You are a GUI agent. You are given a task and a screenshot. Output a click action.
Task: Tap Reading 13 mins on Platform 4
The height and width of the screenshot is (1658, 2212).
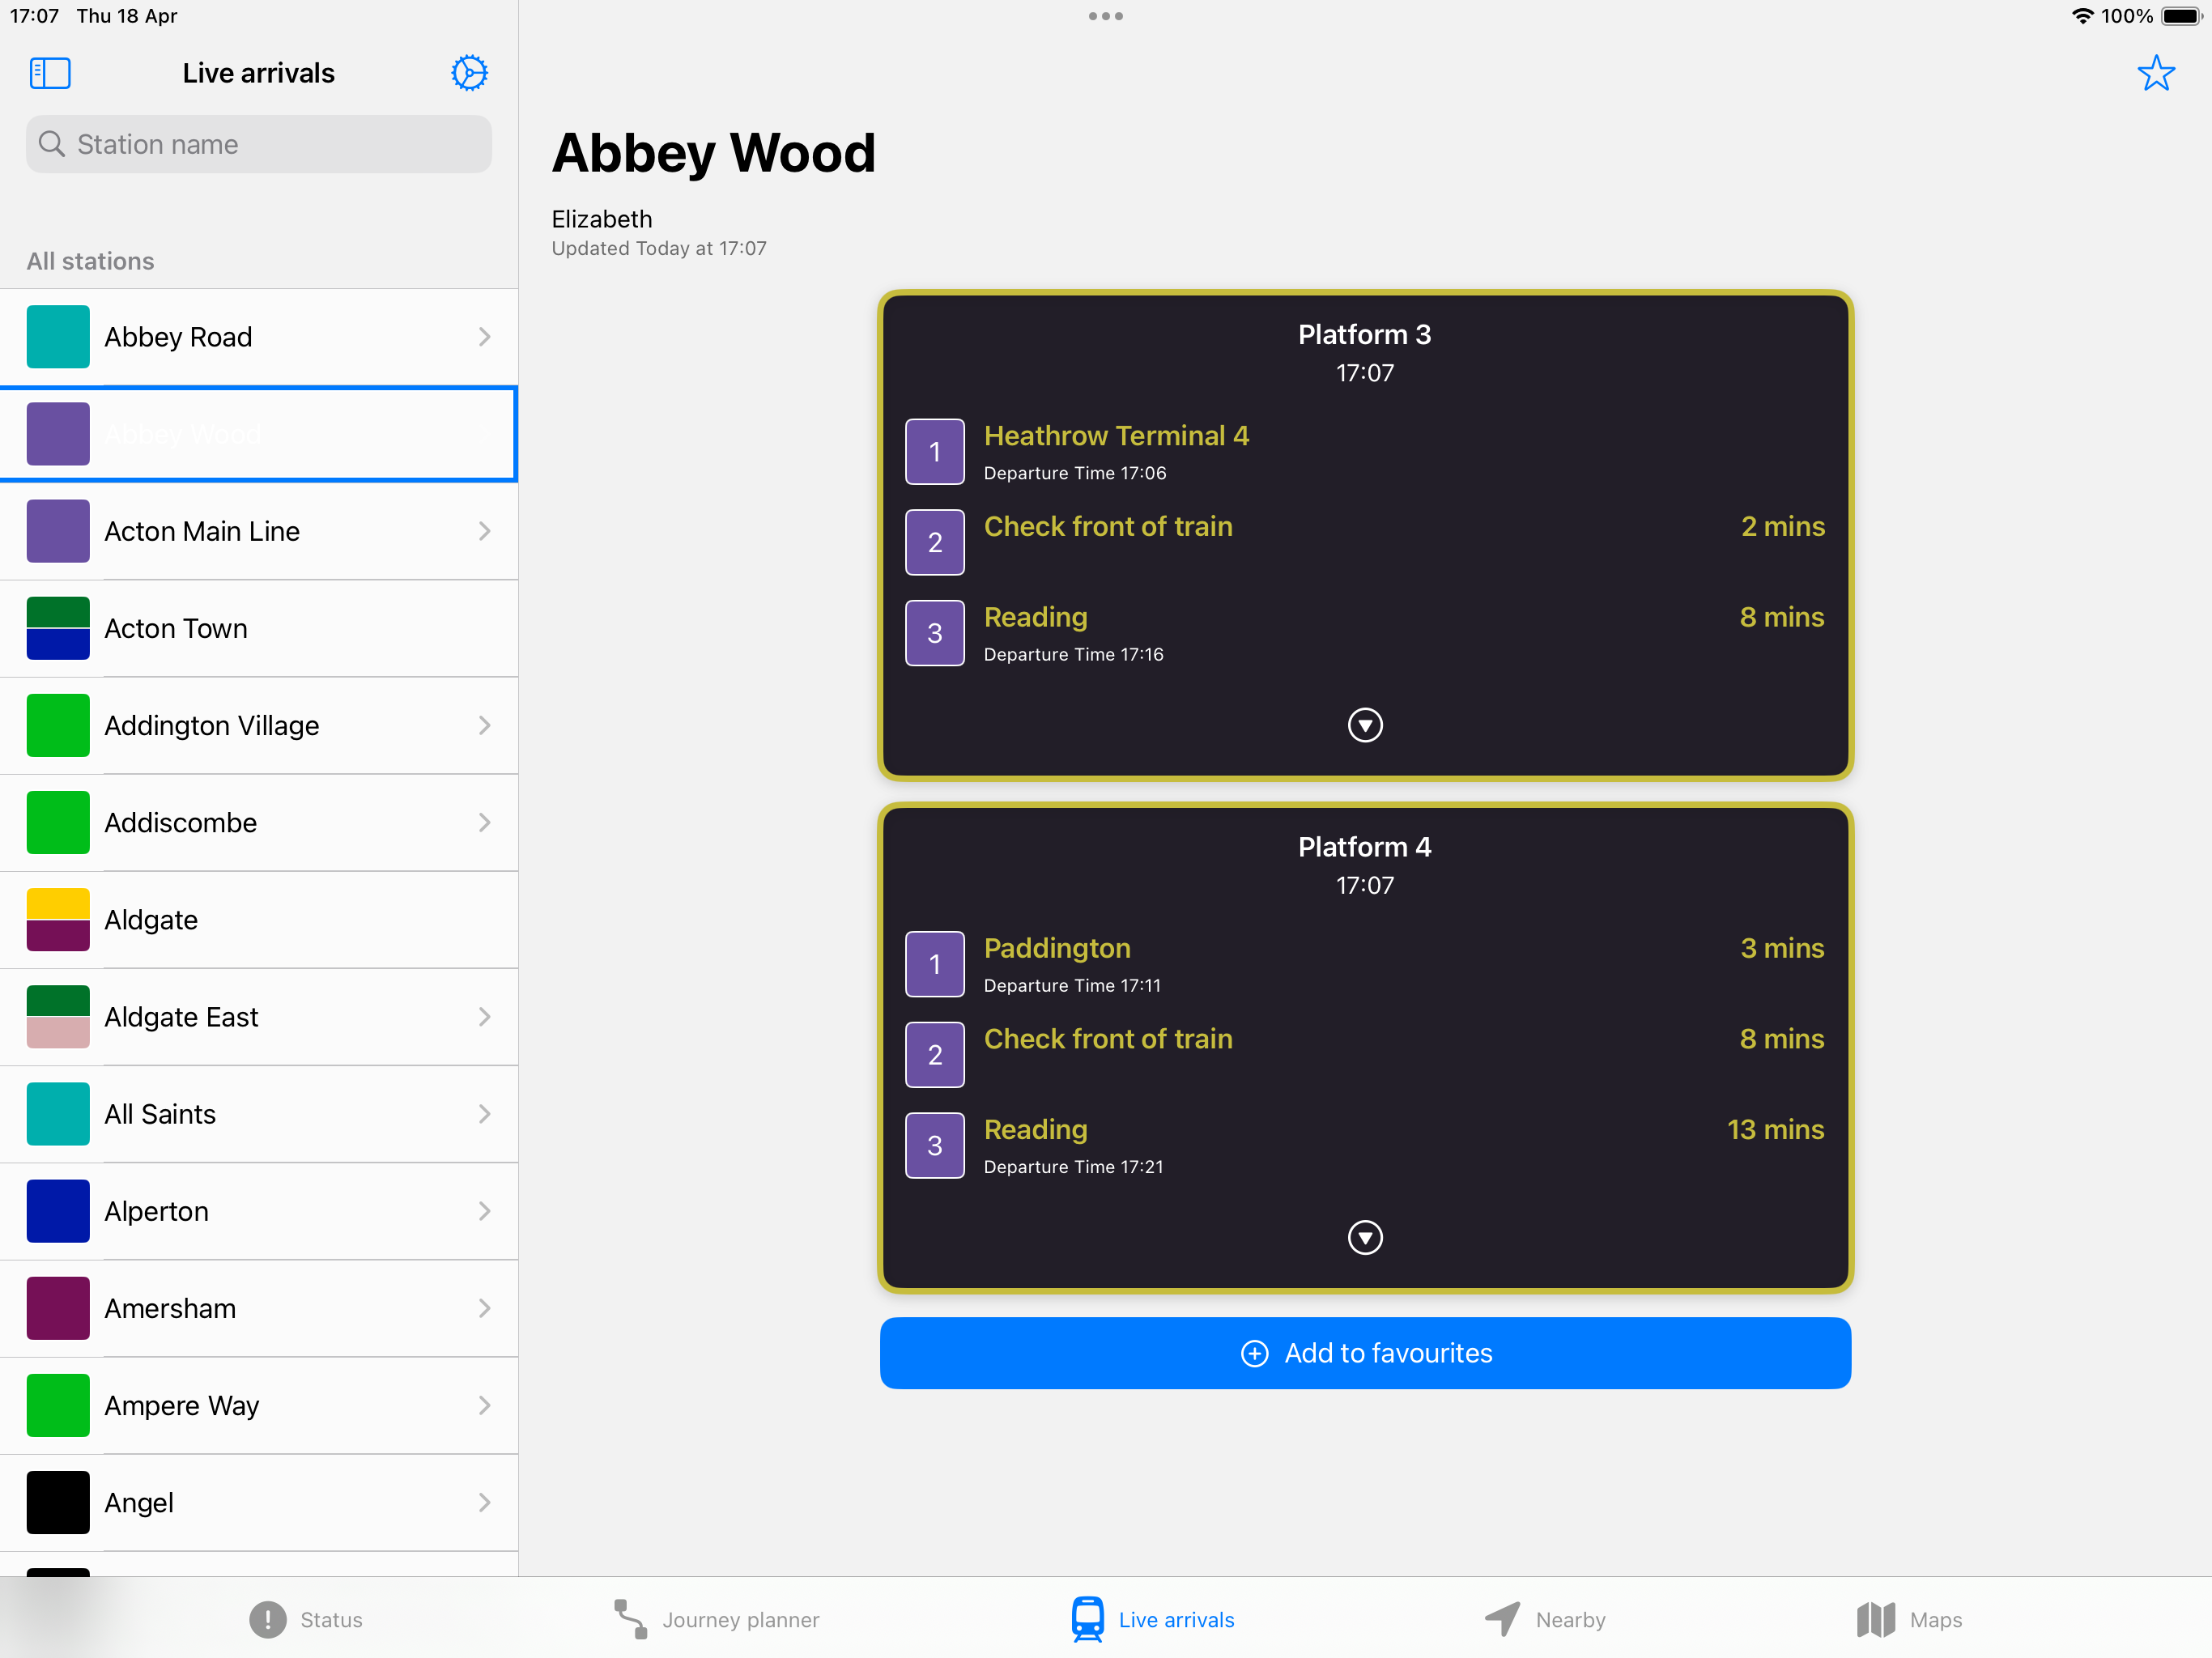1365,1146
